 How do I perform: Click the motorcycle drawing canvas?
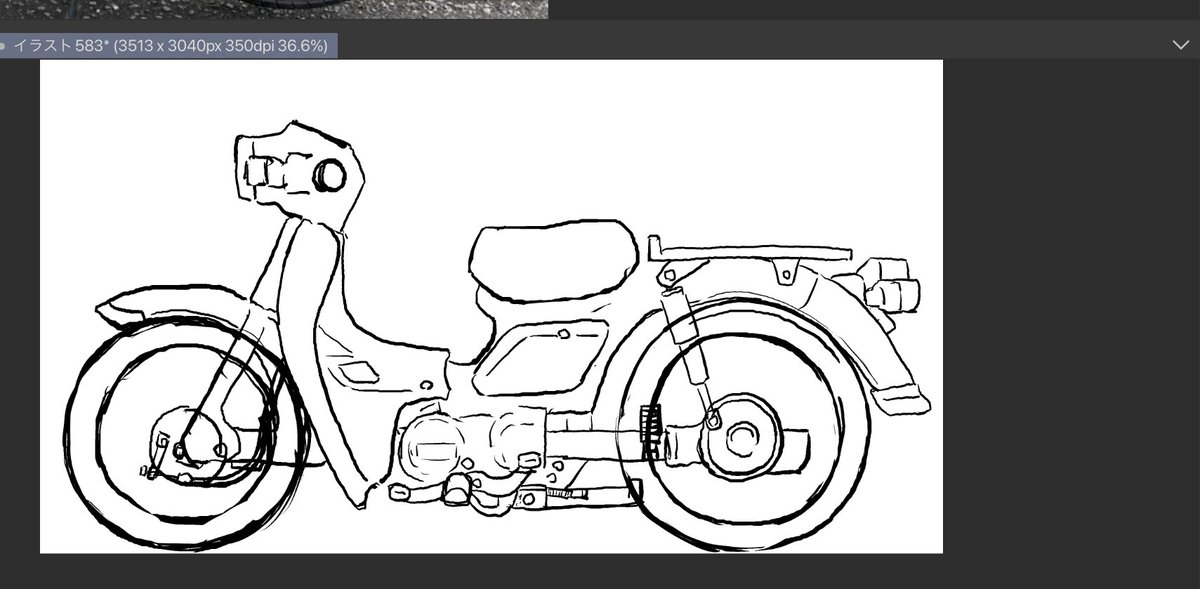click(491, 306)
